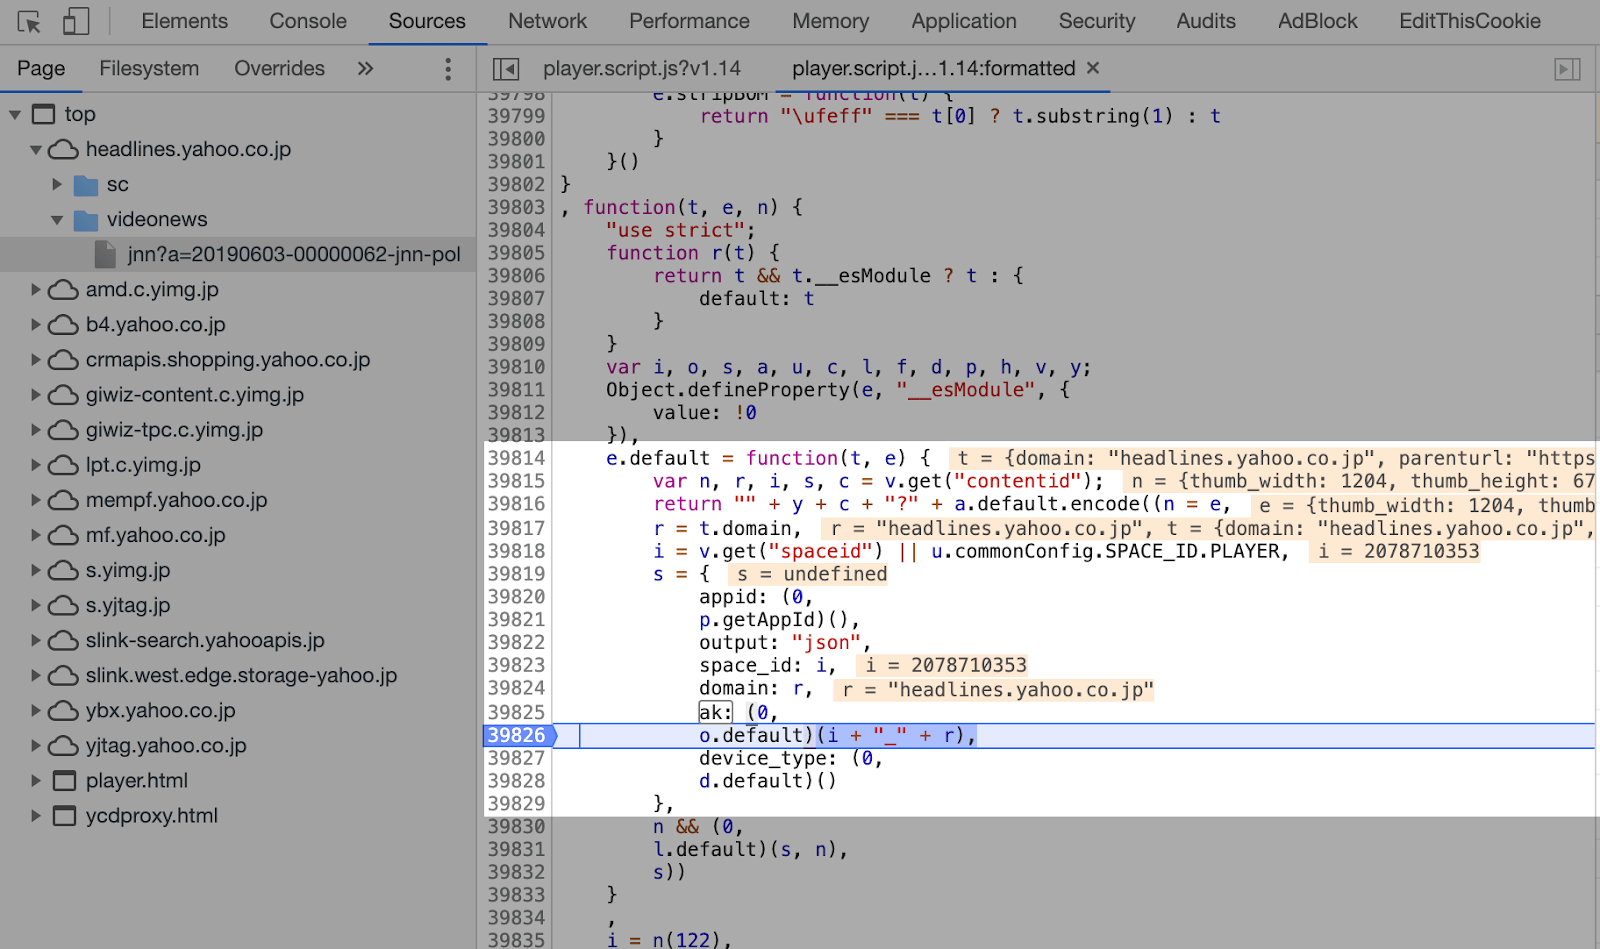This screenshot has height=949, width=1600.
Task: Select the sc folder icon
Action: (86, 185)
